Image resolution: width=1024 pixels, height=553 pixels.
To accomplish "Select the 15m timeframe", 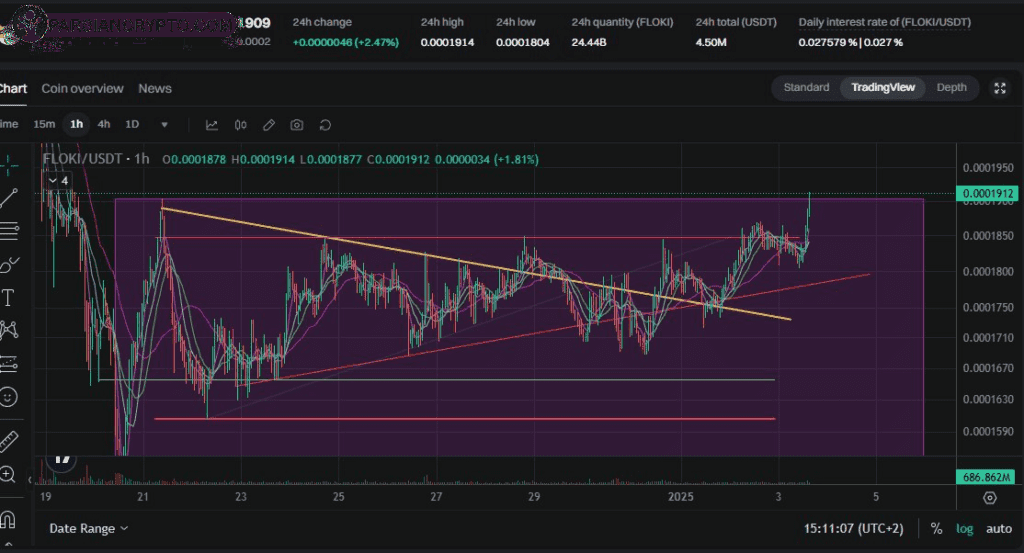I will click(x=44, y=124).
